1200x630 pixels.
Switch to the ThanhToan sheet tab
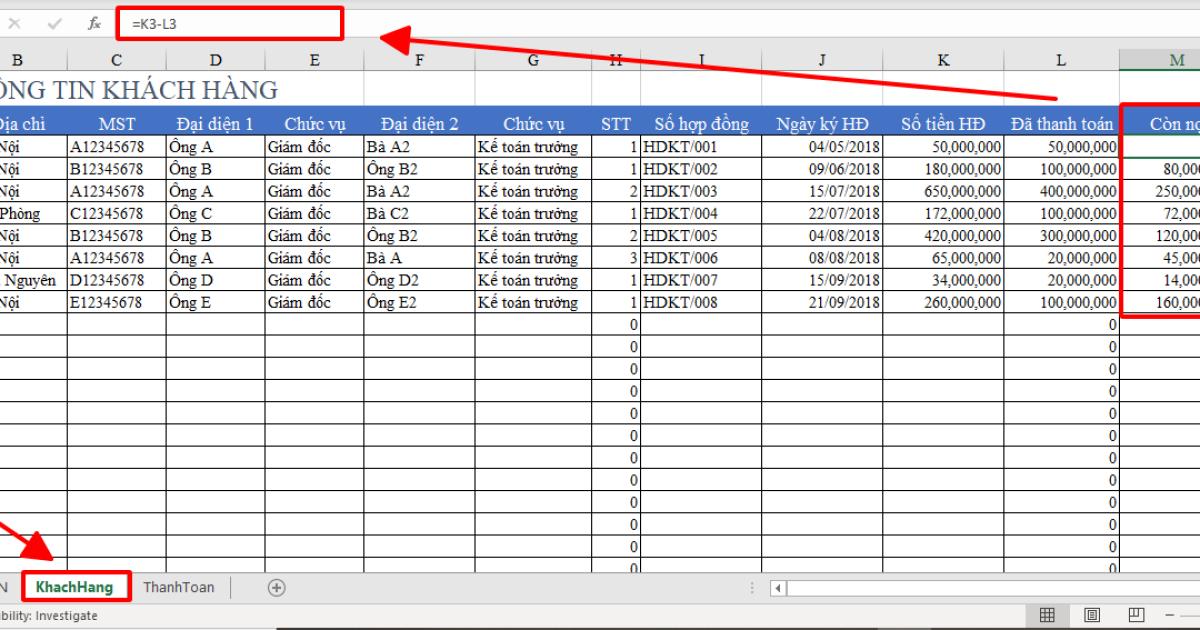pos(180,587)
